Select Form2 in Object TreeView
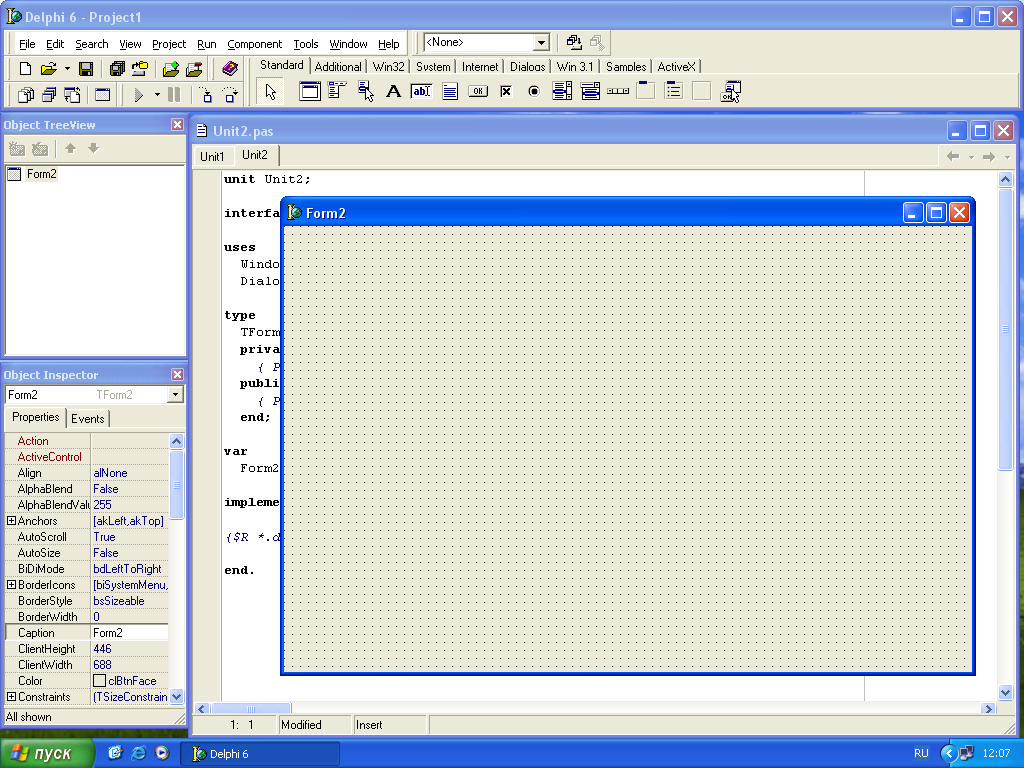The width and height of the screenshot is (1024, 768). click(x=41, y=174)
